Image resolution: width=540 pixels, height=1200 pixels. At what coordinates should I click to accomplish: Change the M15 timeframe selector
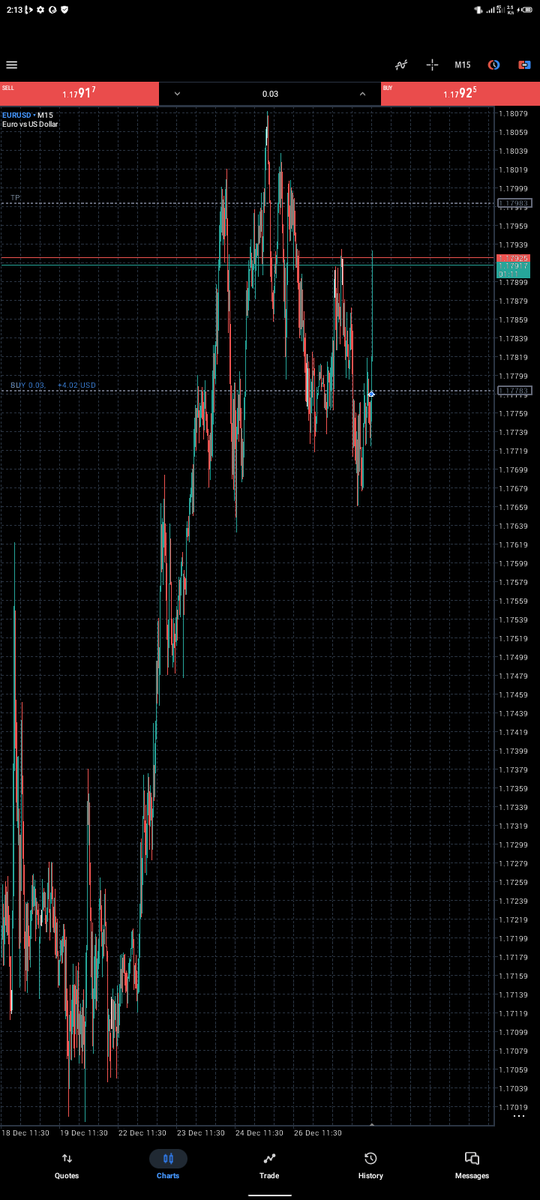point(463,65)
